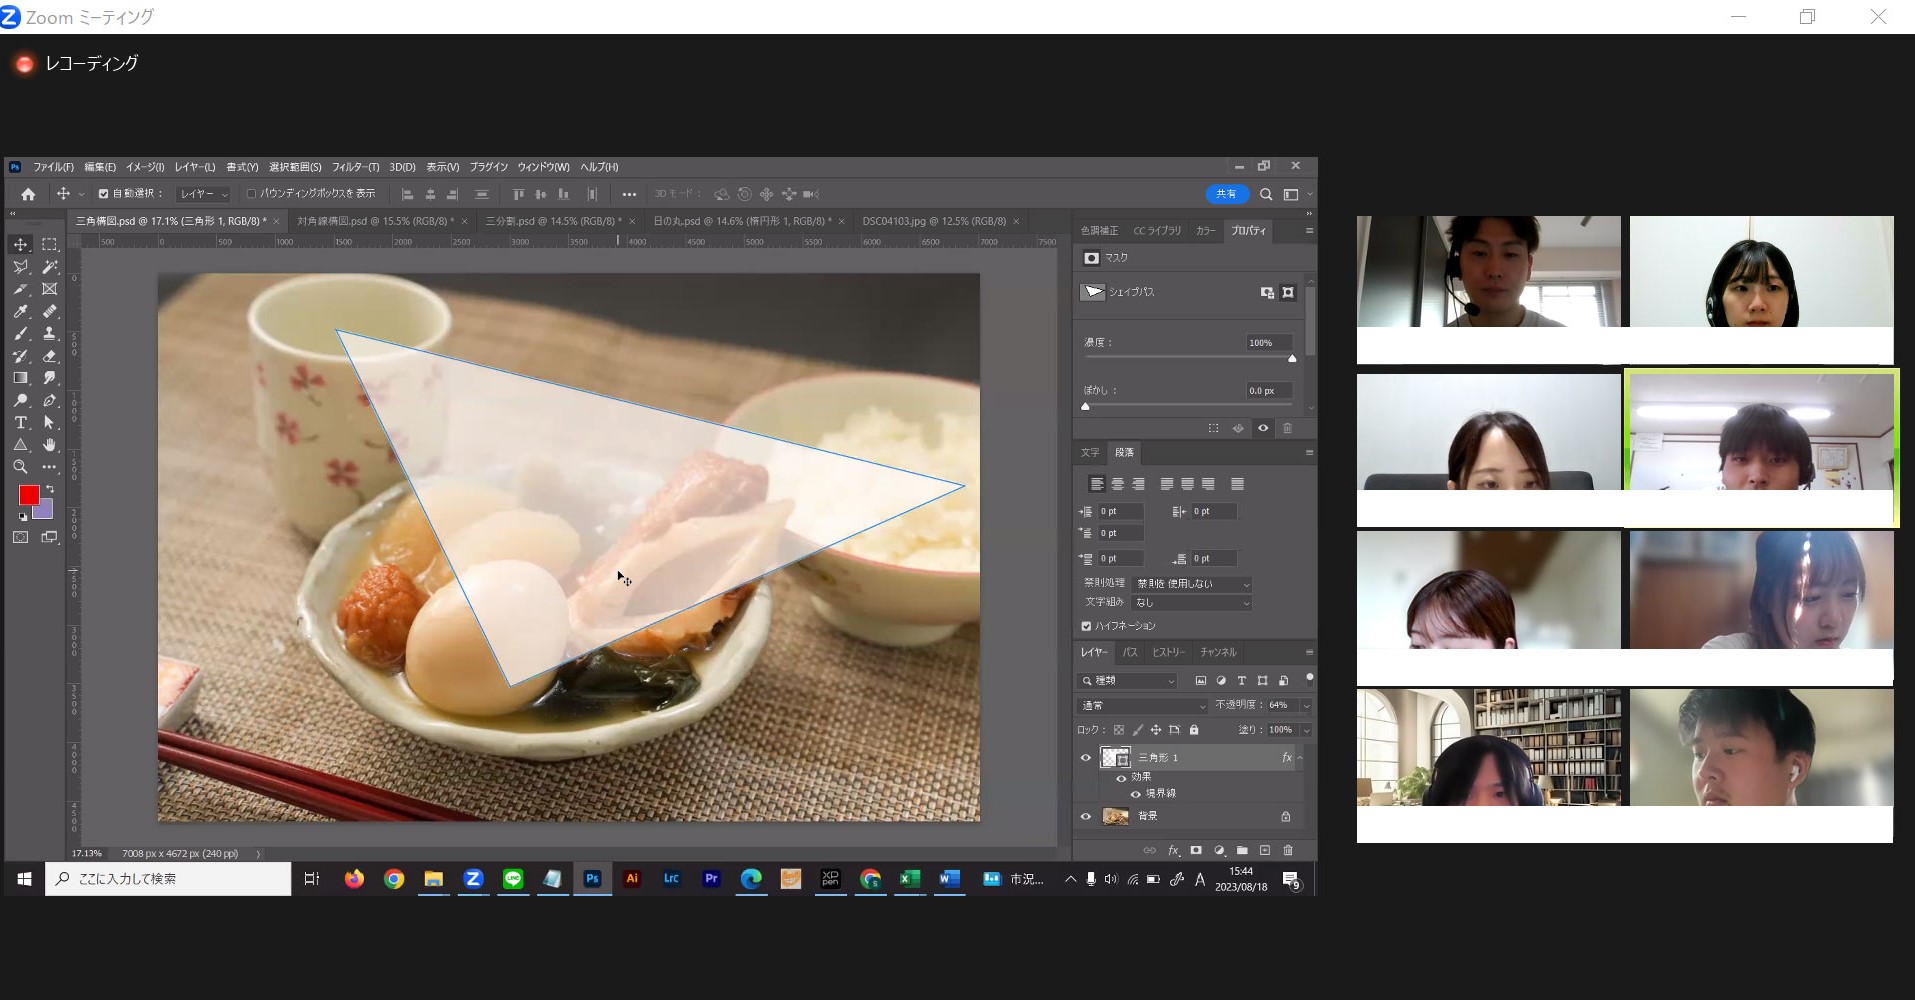Open the 種類 layer filter dropdown
This screenshot has height=1000, width=1915.
coord(1127,680)
